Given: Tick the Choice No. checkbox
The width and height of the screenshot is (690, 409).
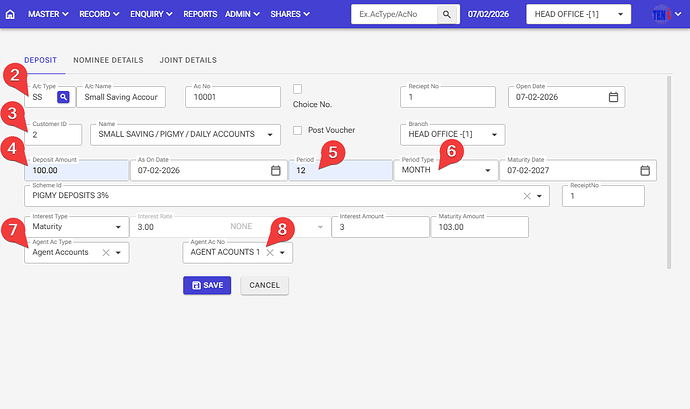Looking at the screenshot, I should [x=298, y=89].
